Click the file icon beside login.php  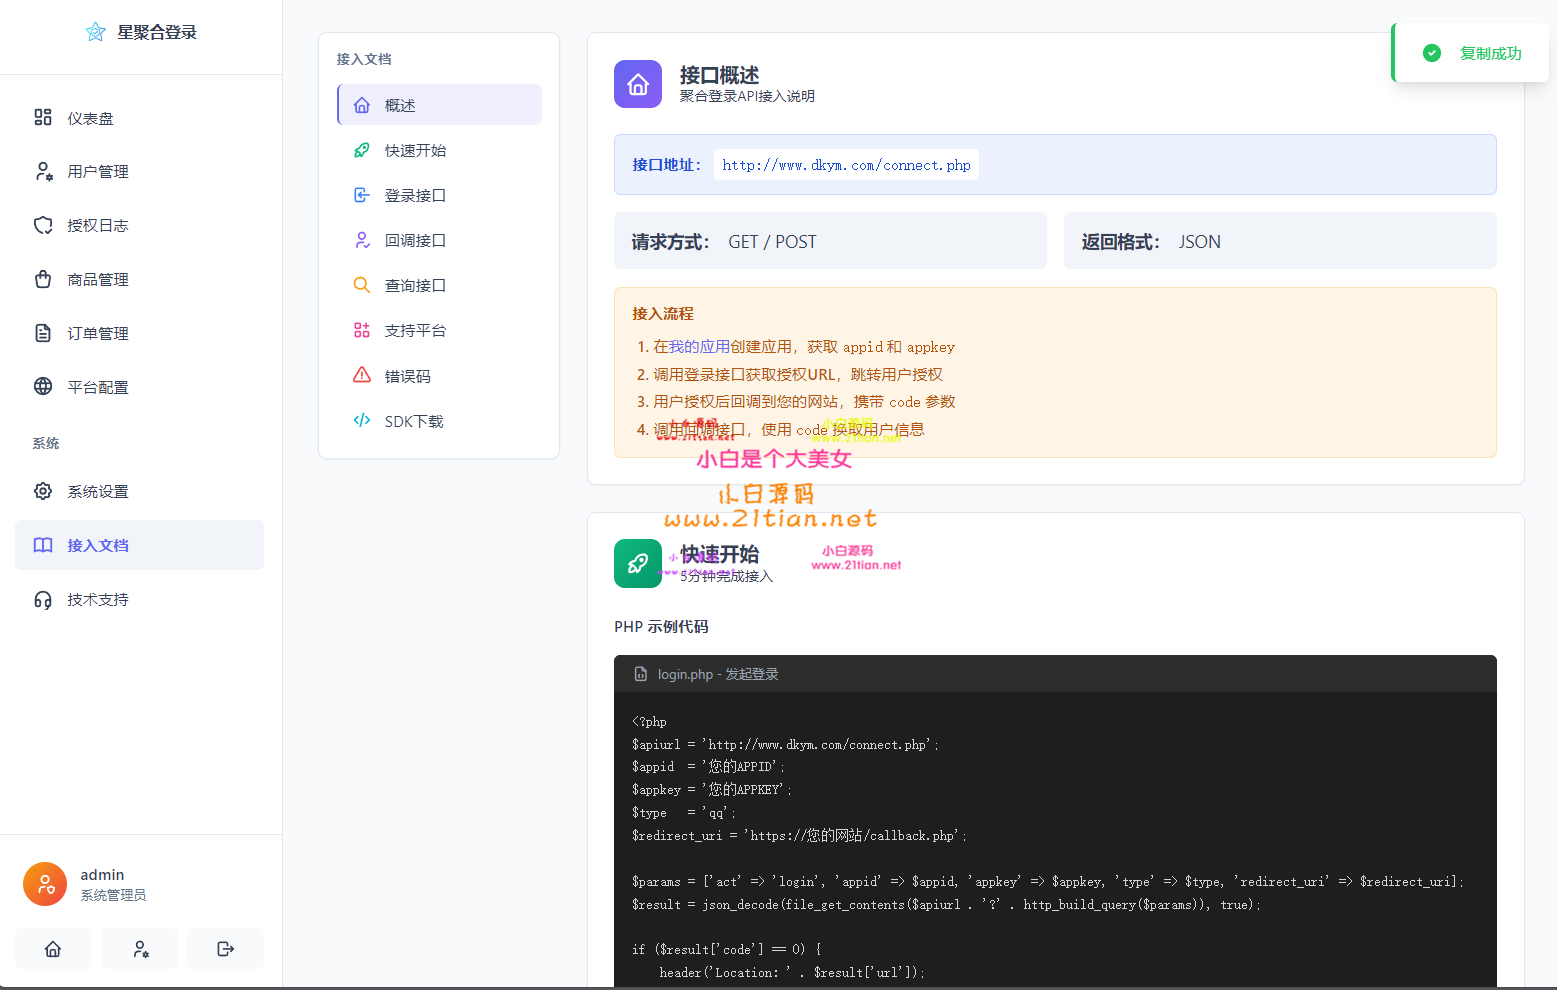641,674
